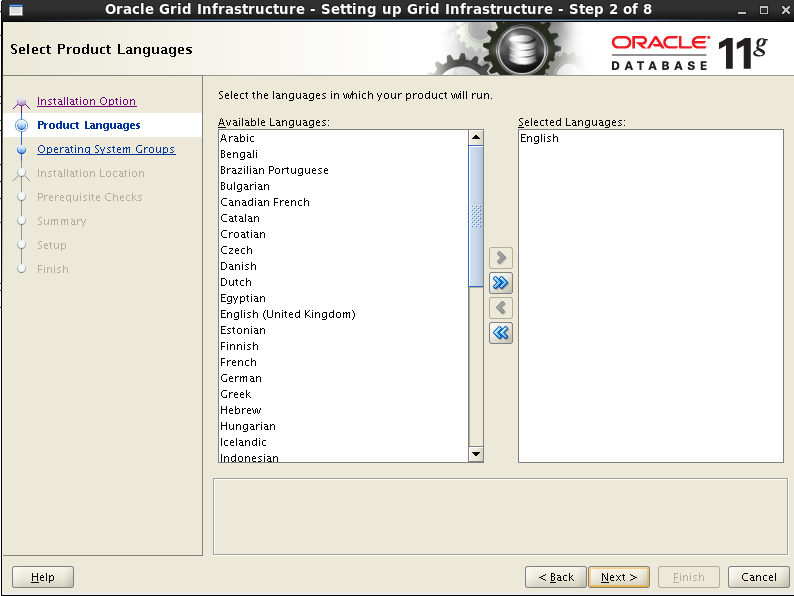Select French in Available Languages

click(x=344, y=362)
